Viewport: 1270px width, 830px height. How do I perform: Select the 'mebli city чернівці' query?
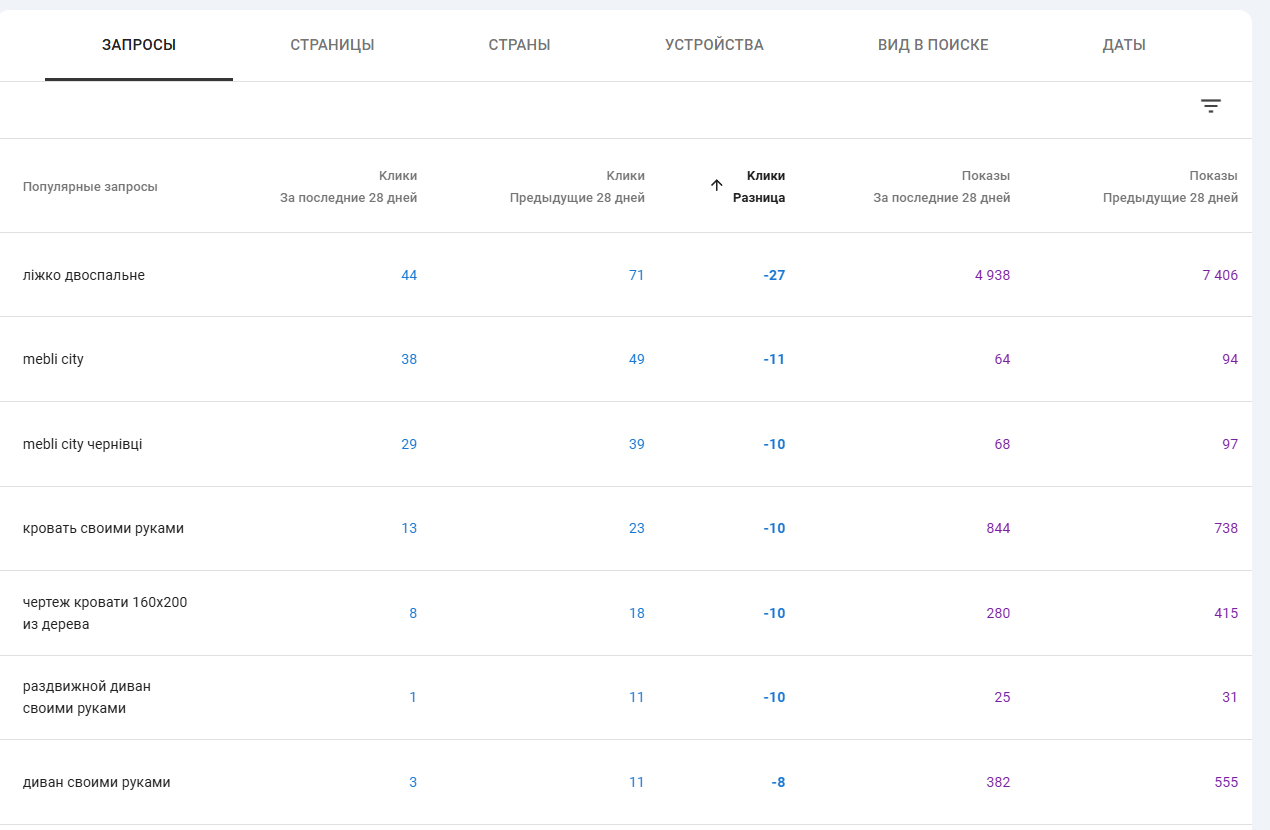[x=82, y=444]
